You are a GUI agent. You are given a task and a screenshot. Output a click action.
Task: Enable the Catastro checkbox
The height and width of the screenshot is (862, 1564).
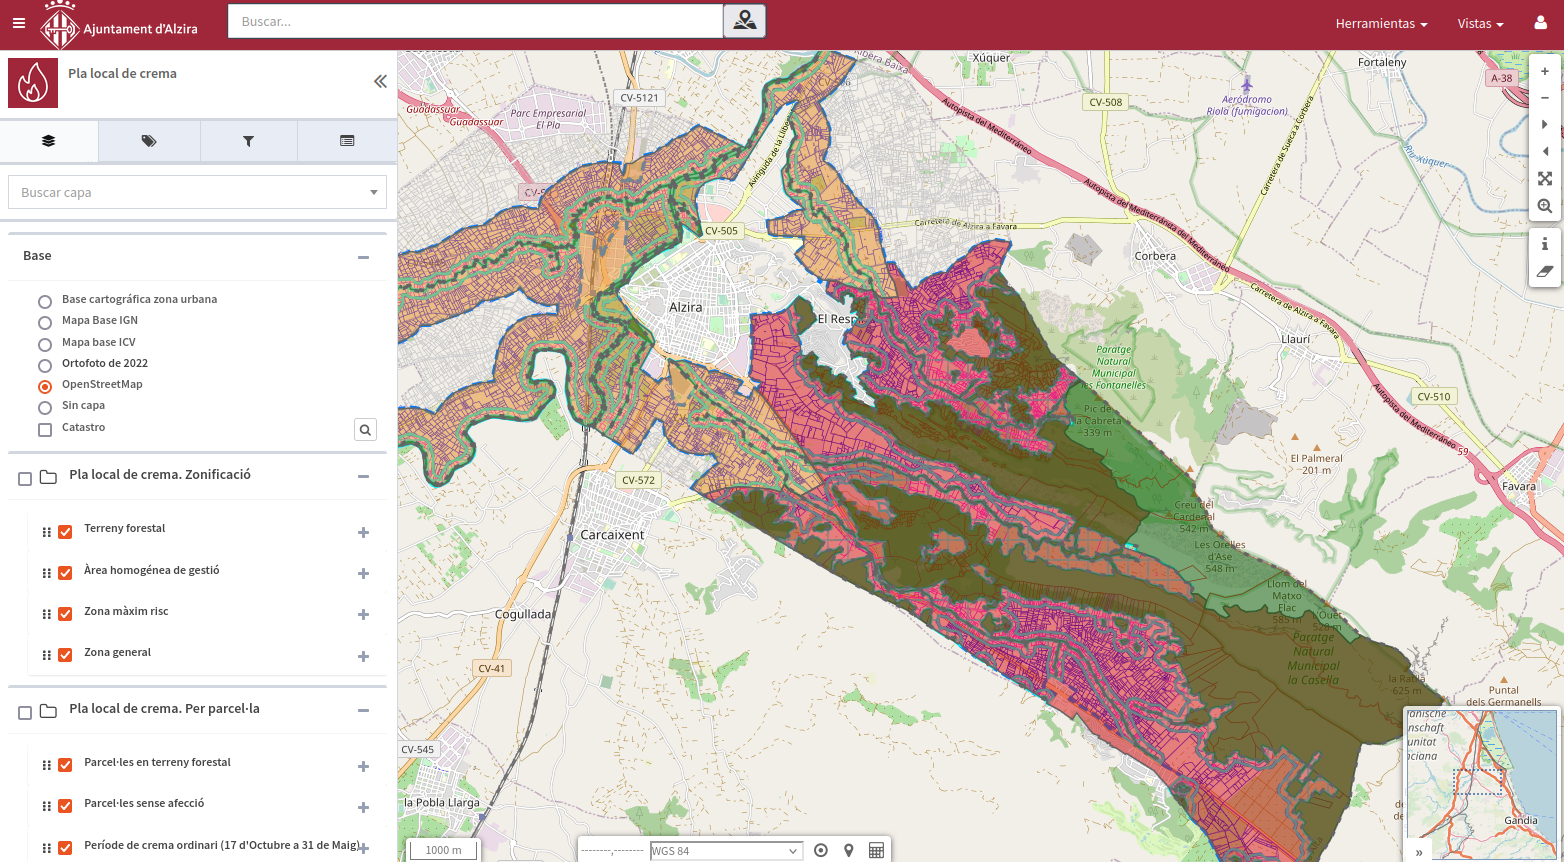click(x=45, y=430)
